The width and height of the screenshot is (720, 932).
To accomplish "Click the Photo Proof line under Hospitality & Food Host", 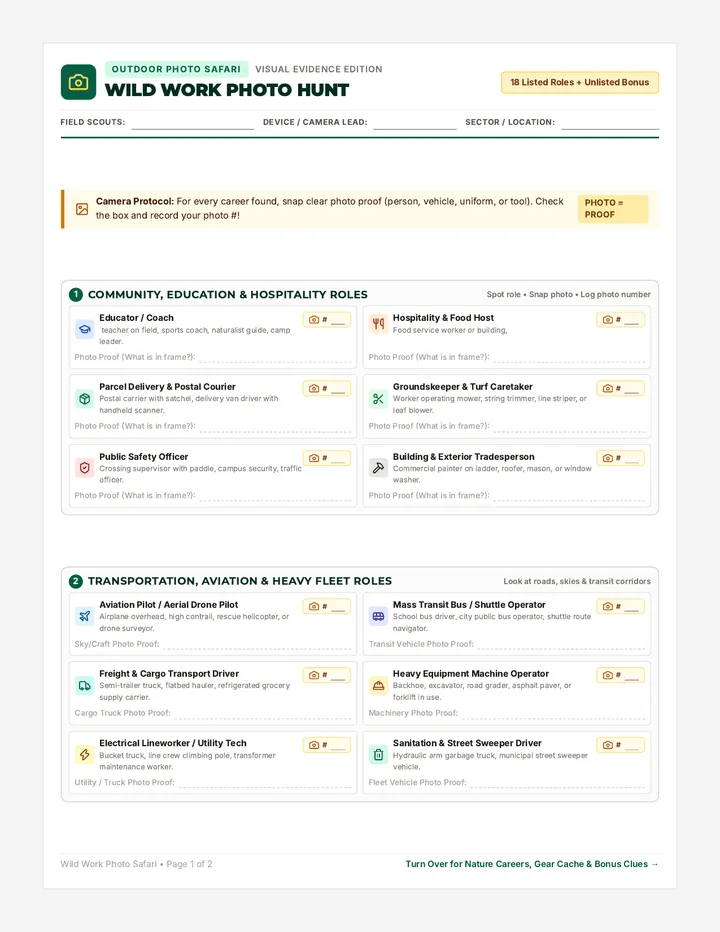I will pos(569,358).
